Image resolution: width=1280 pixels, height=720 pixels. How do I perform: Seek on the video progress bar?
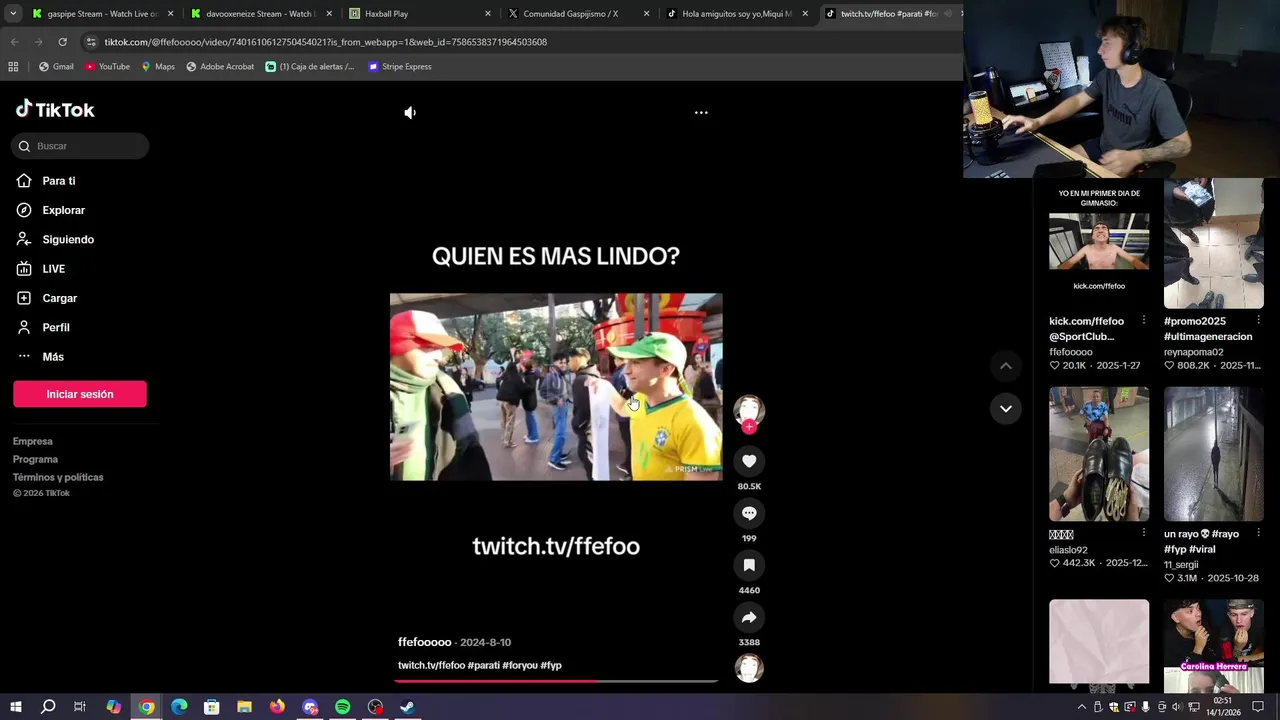[x=556, y=681]
